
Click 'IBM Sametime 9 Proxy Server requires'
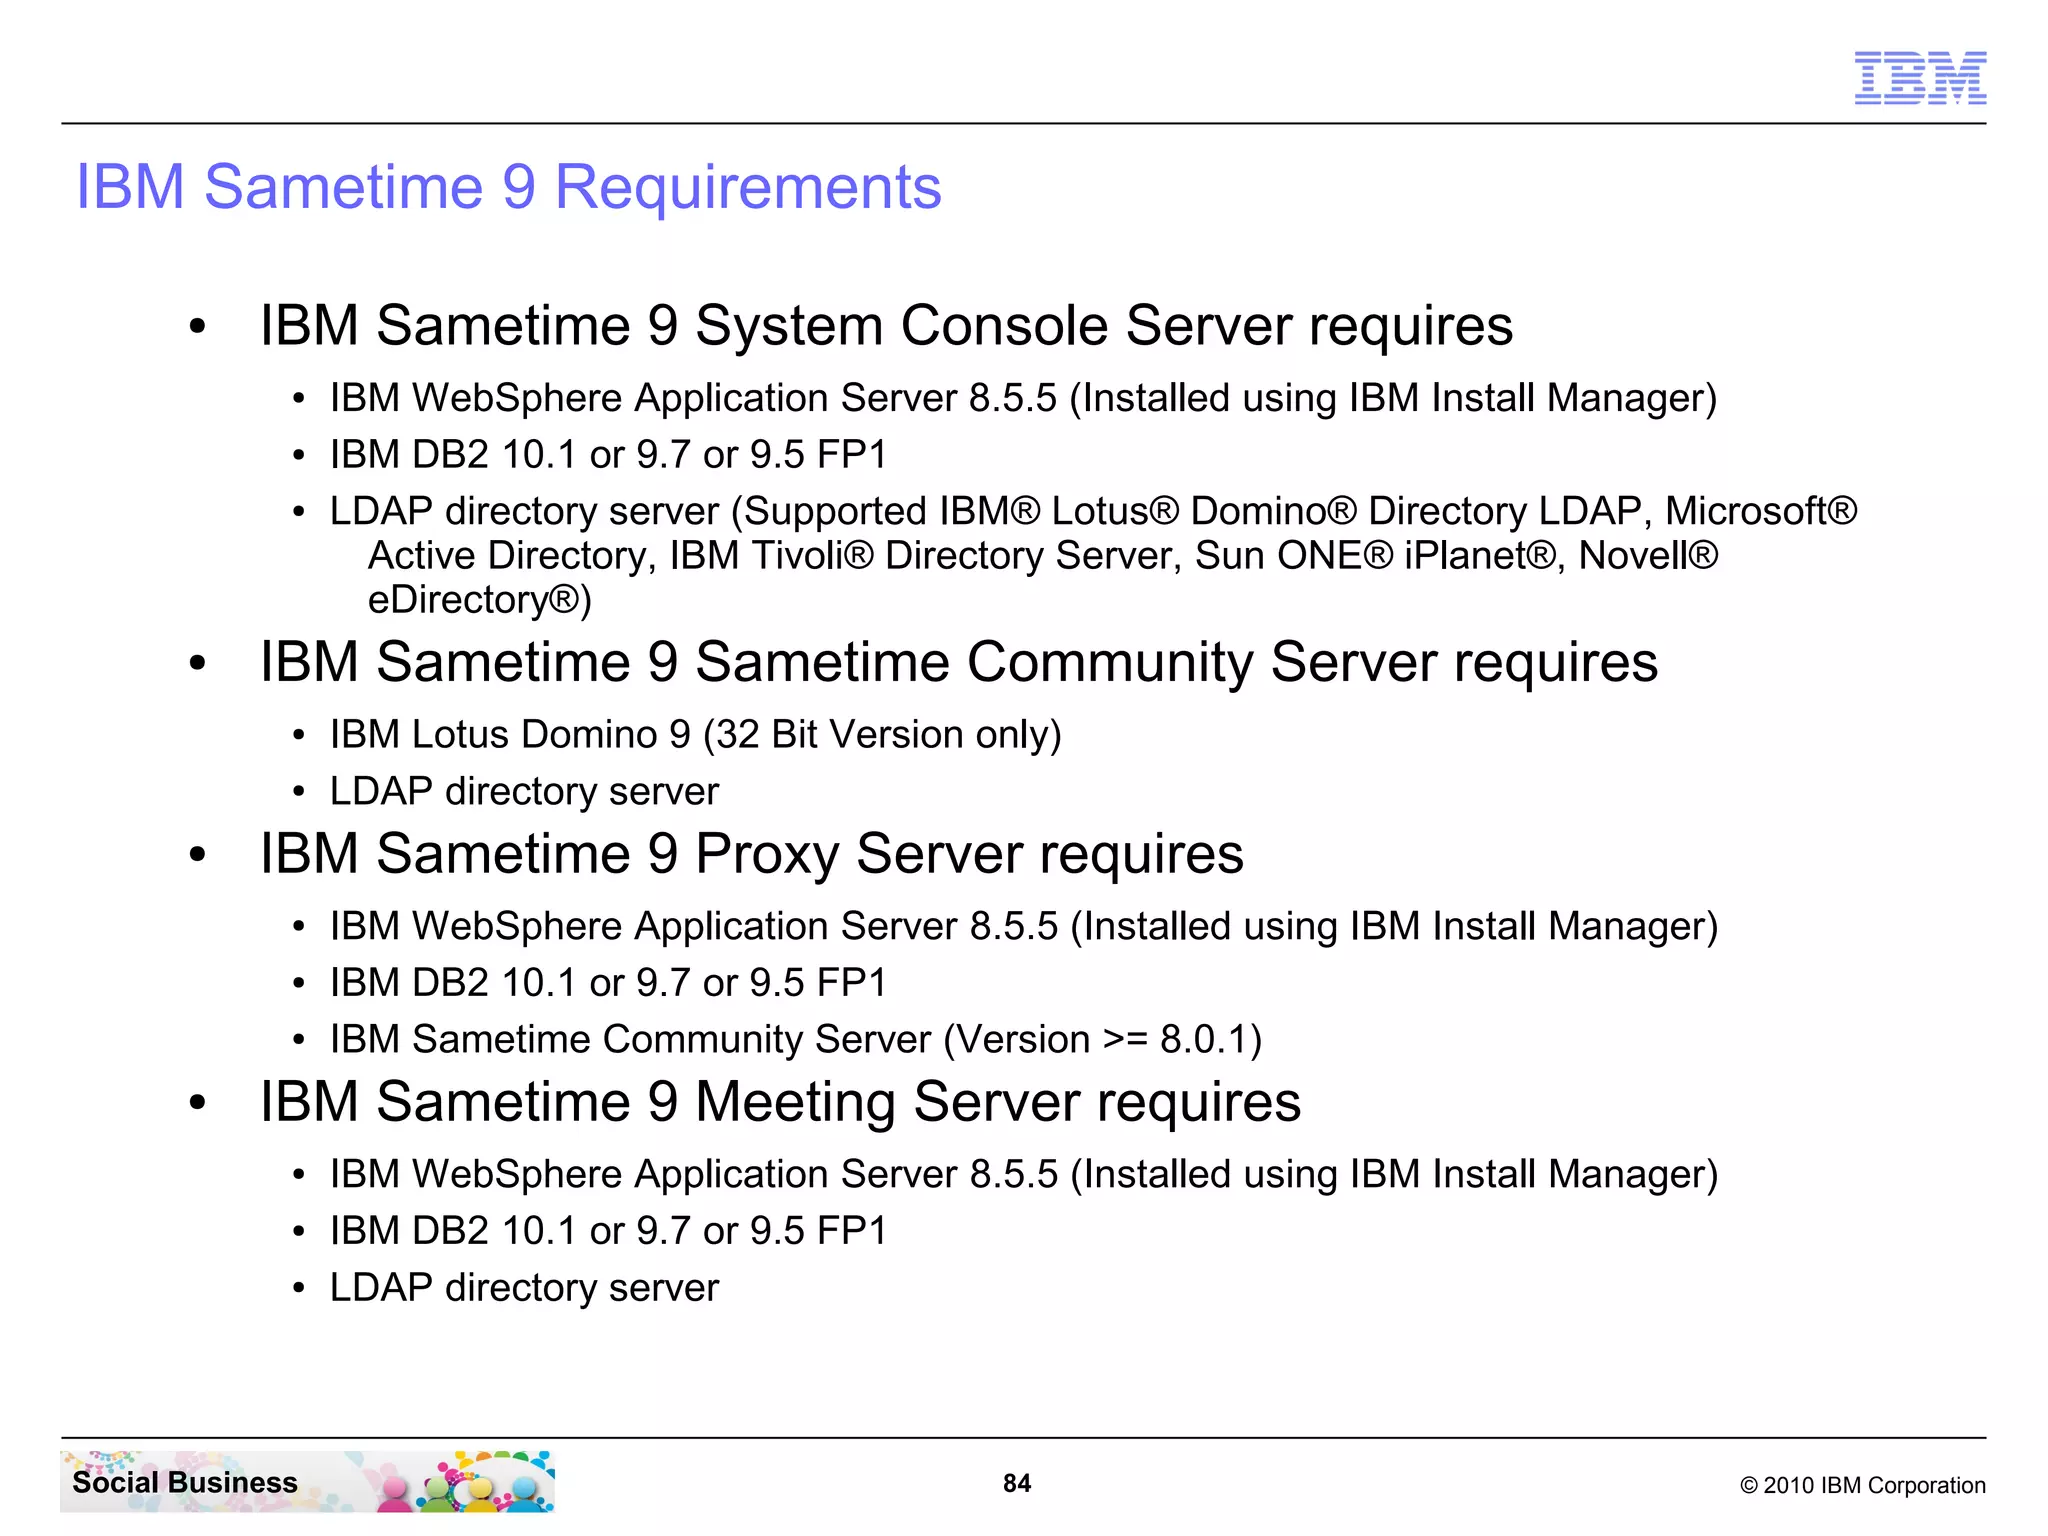(752, 854)
